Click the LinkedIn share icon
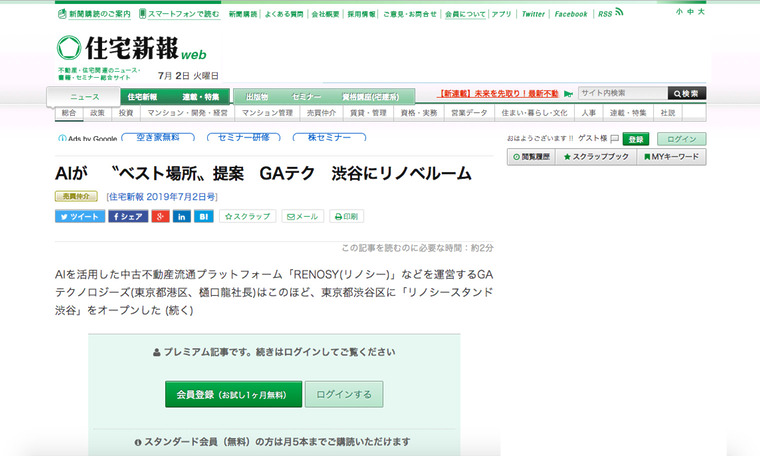Viewport: 760px width, 456px height. click(x=182, y=216)
